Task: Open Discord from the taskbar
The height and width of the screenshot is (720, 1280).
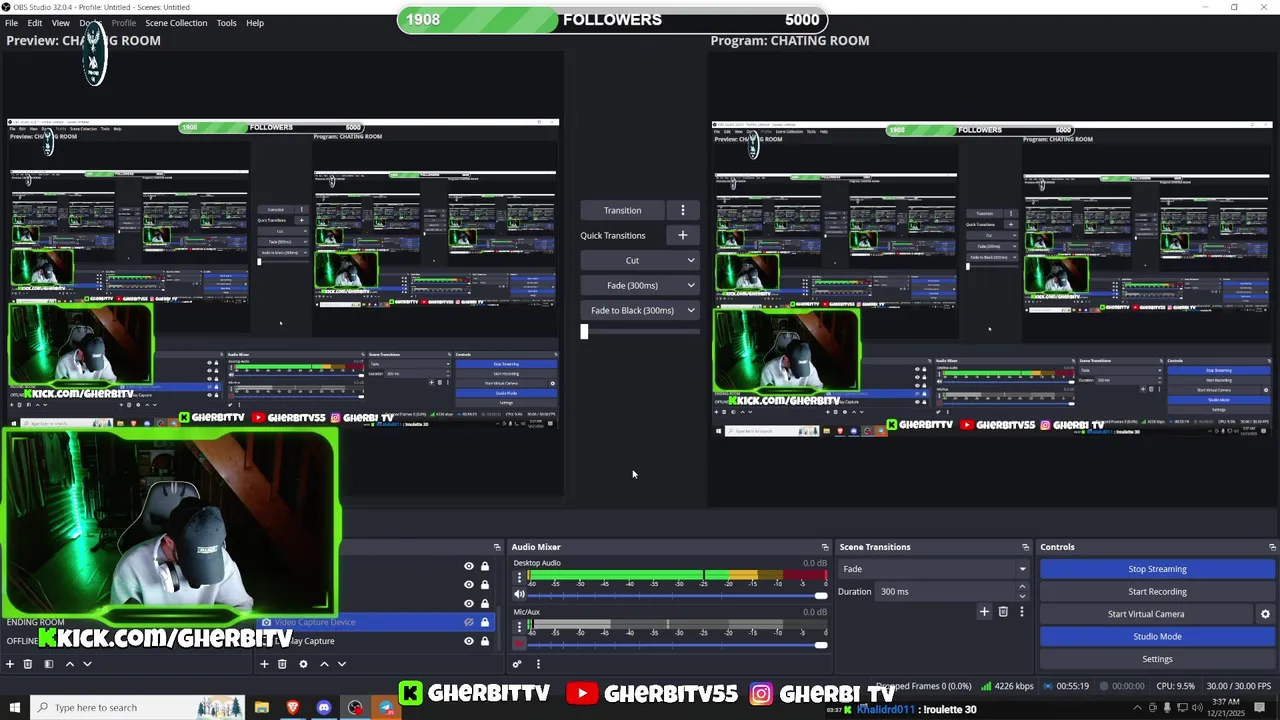Action: coord(324,708)
